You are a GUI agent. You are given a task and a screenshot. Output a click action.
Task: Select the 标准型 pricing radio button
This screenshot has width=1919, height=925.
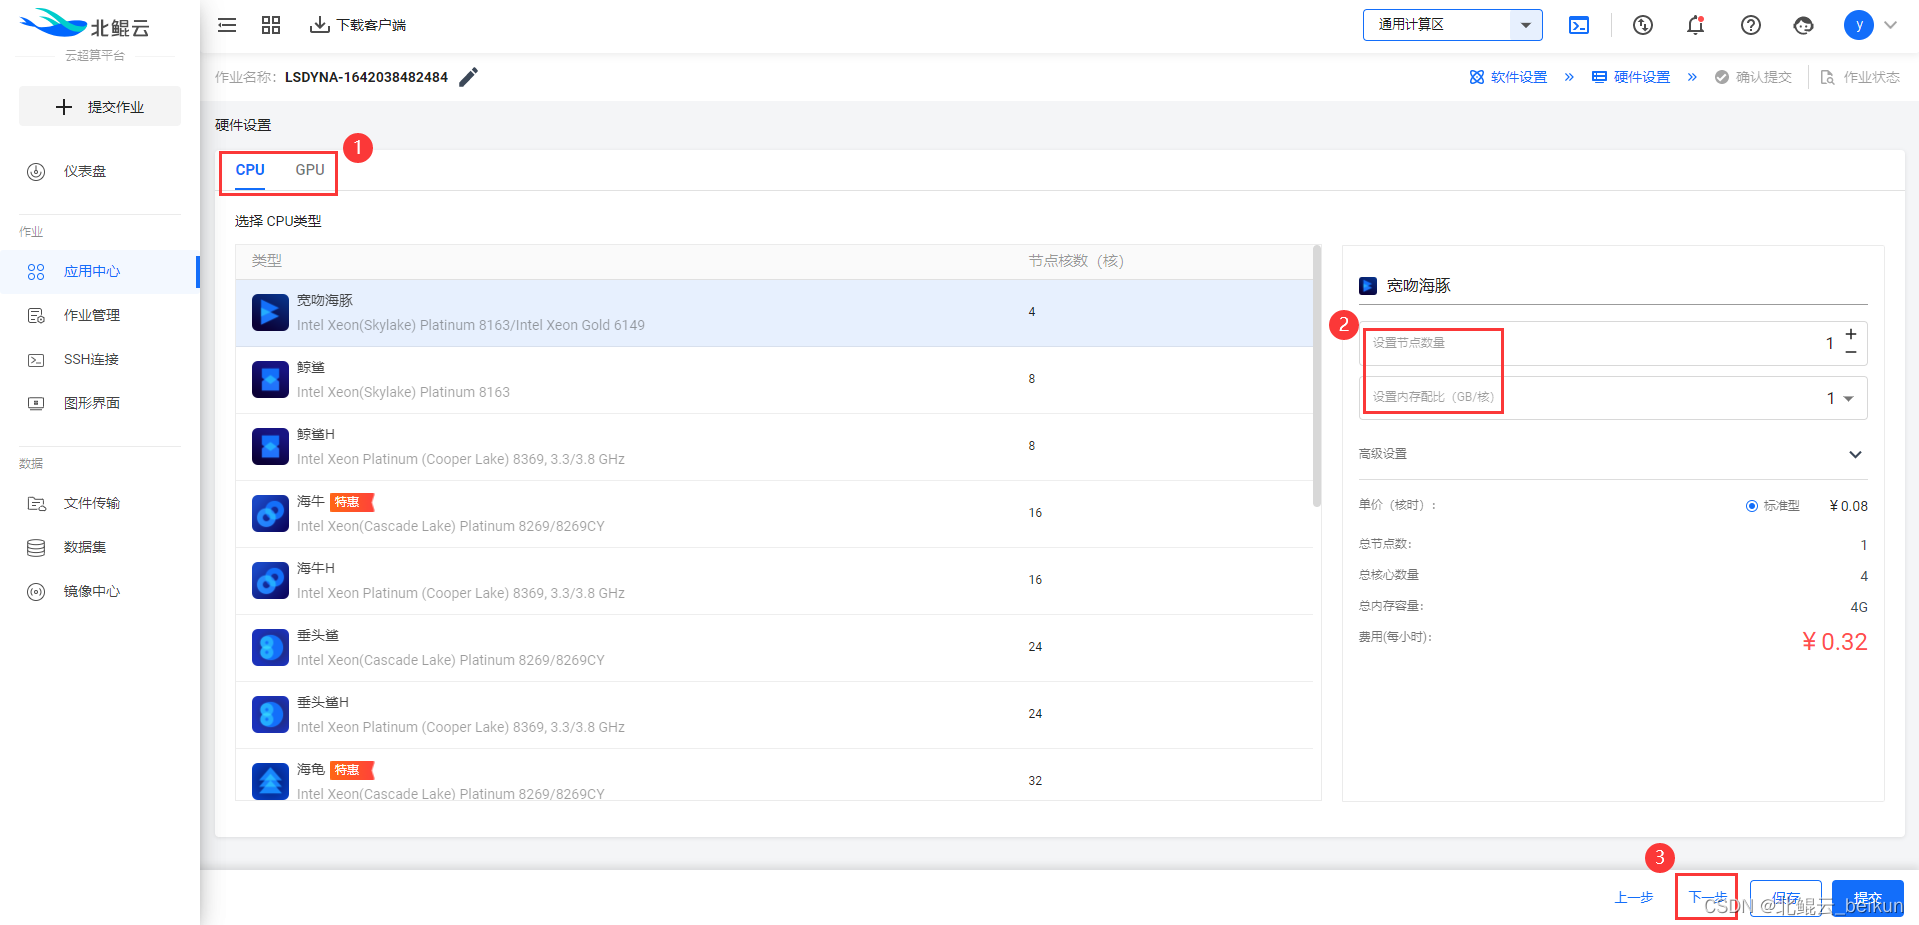[x=1752, y=506]
